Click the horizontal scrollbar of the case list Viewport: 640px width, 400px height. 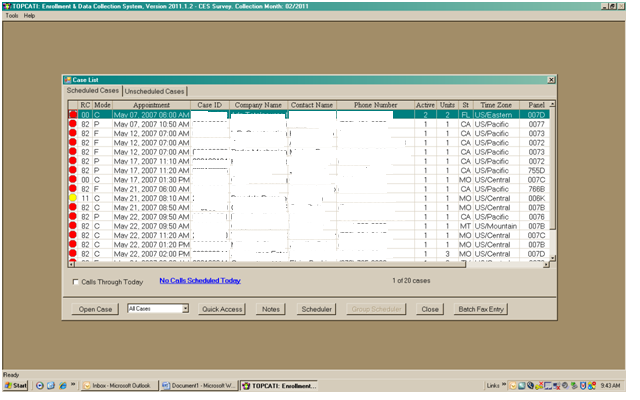(300, 265)
